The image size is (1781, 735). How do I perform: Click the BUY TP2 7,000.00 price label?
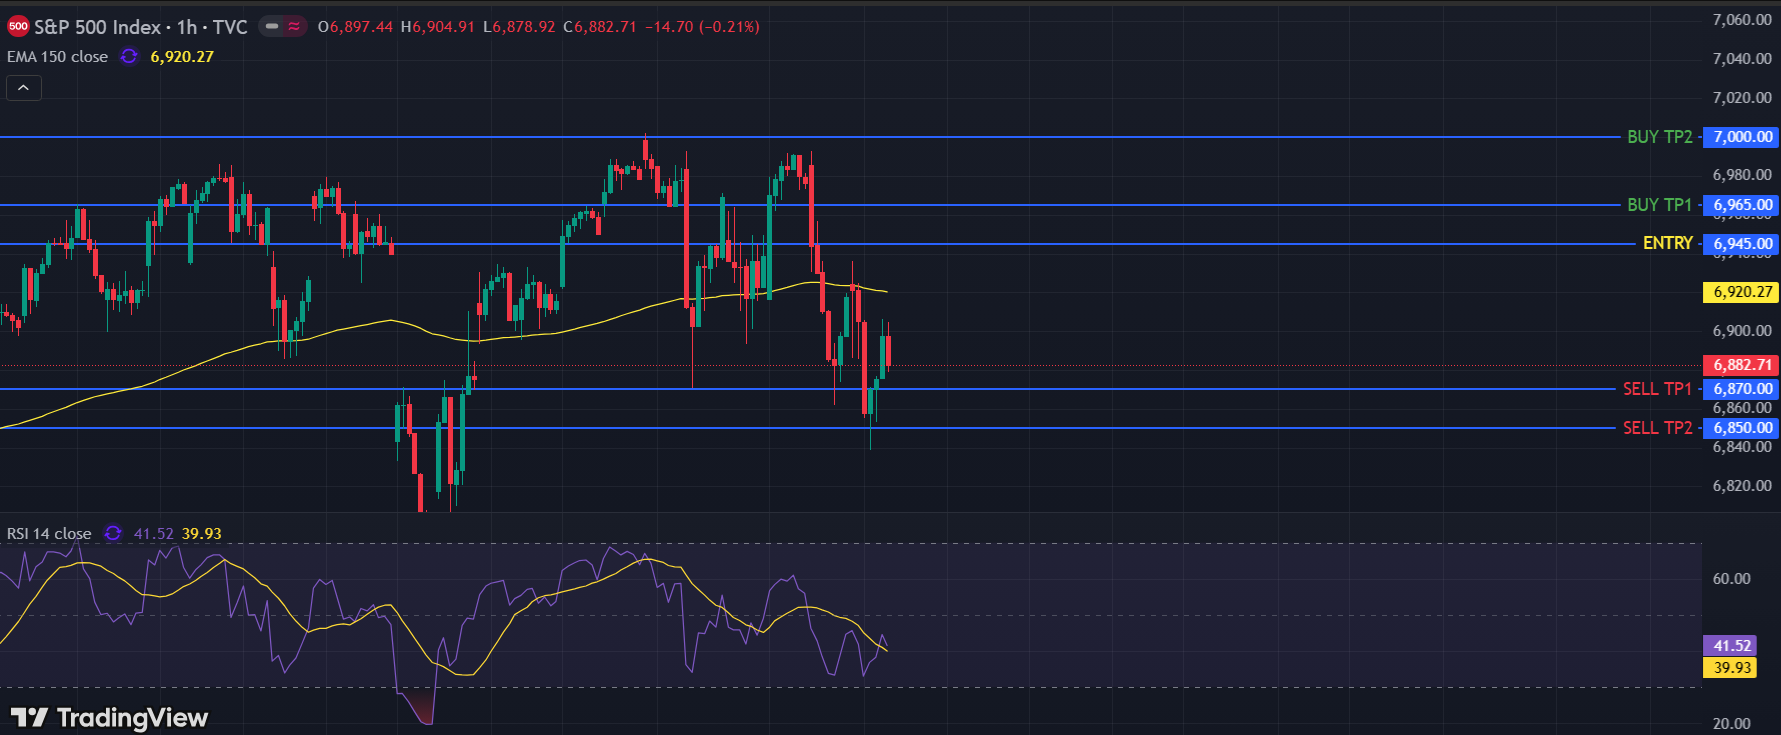[x=1741, y=137]
